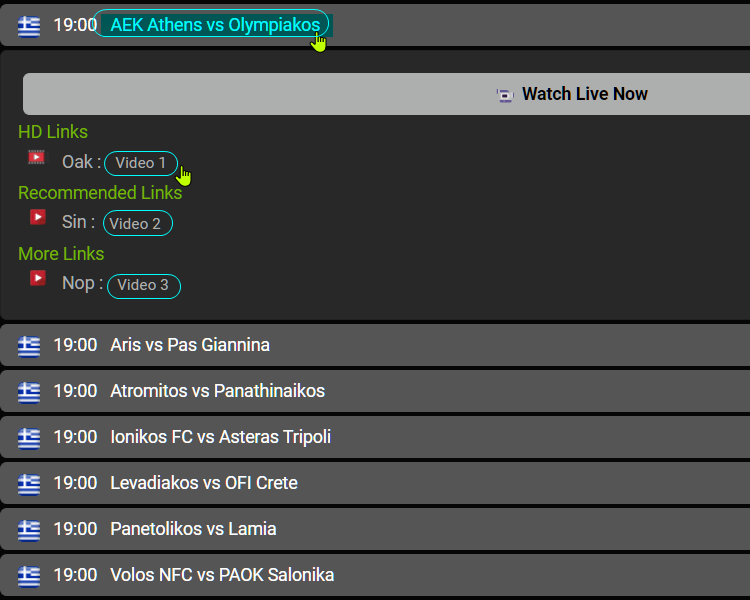Click the film icon next to Oak
Viewport: 750px width, 600px height.
(x=36, y=157)
